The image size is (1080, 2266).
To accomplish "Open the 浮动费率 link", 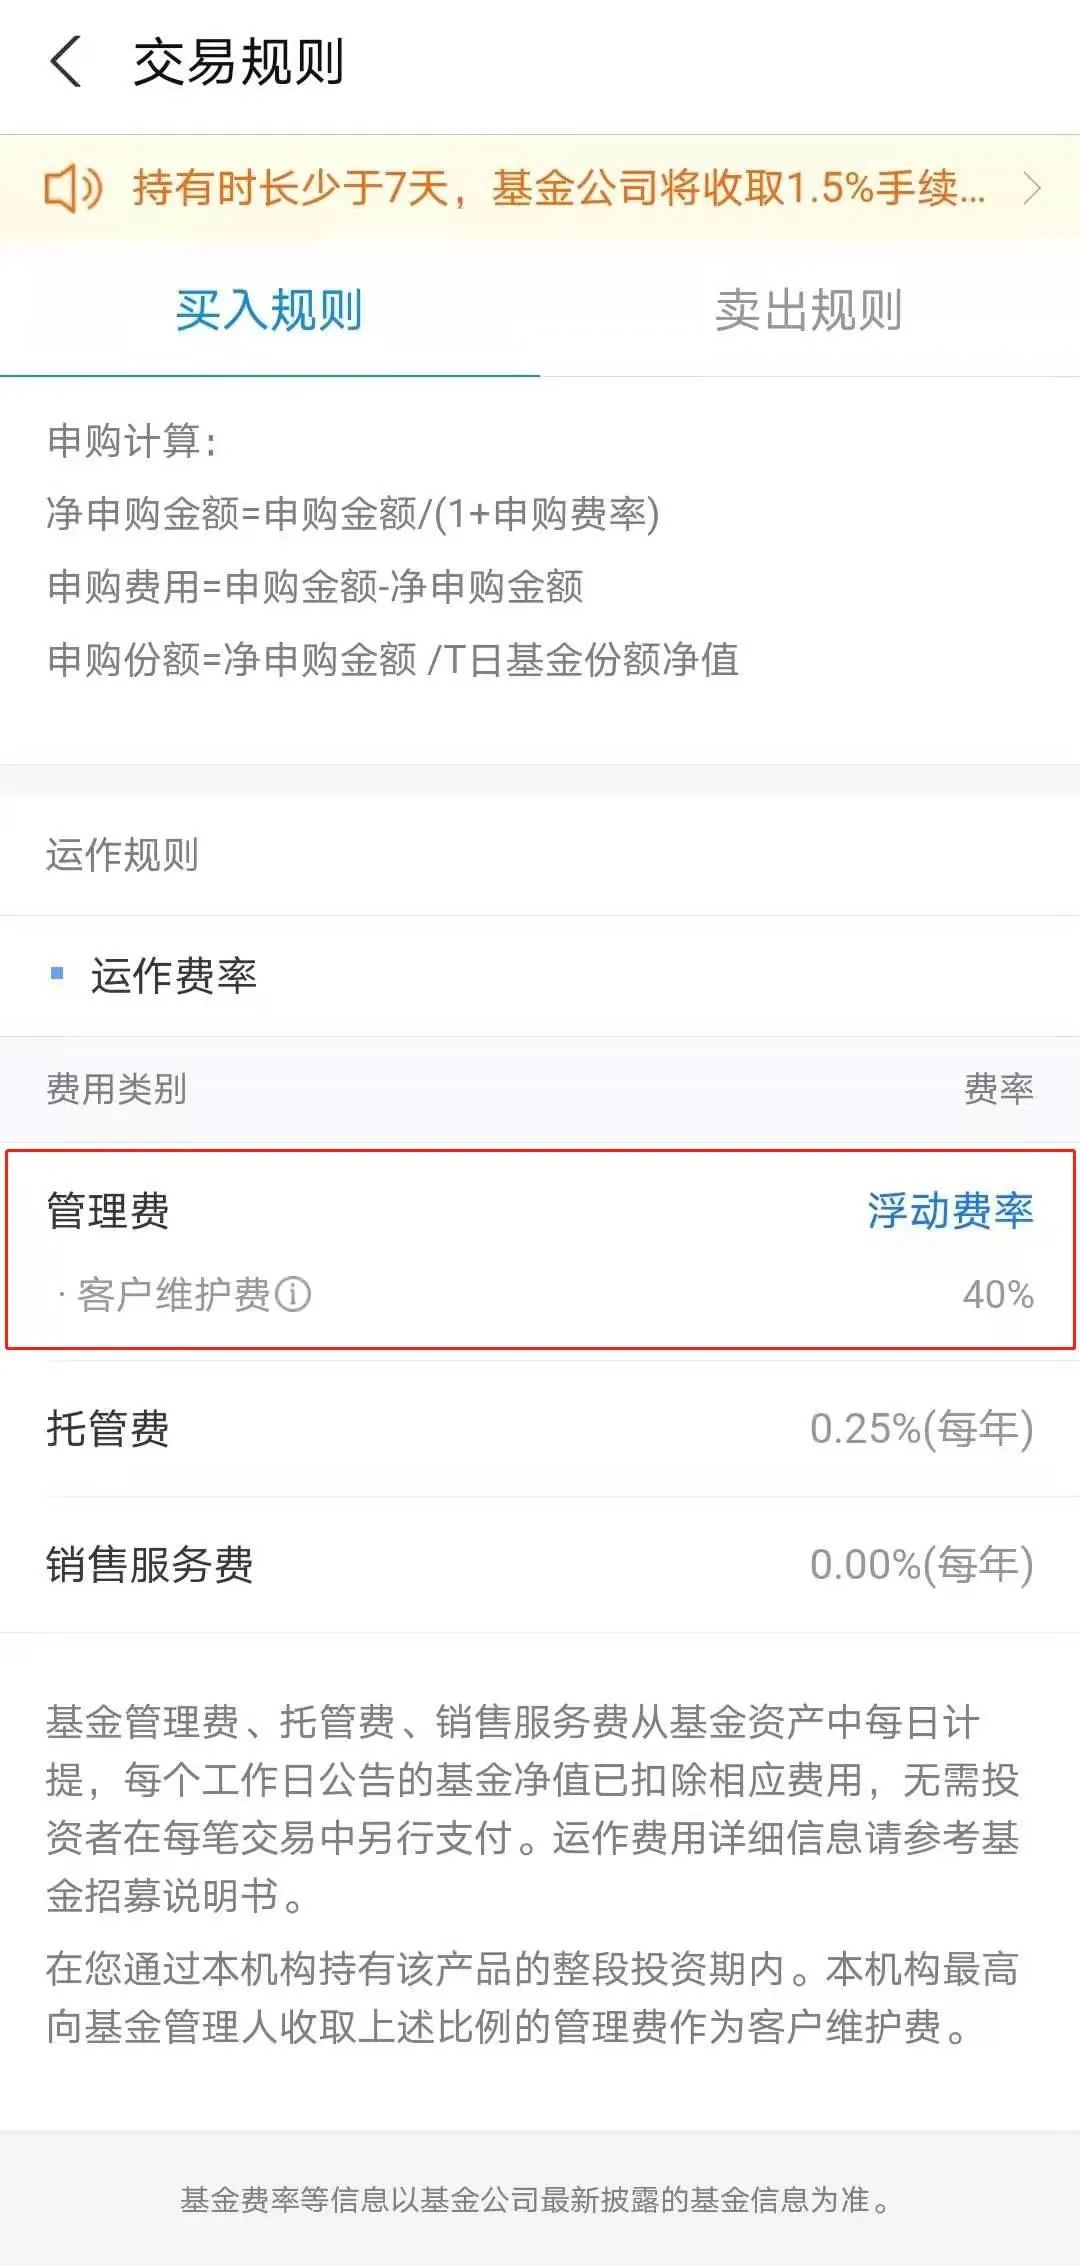I will [950, 1210].
